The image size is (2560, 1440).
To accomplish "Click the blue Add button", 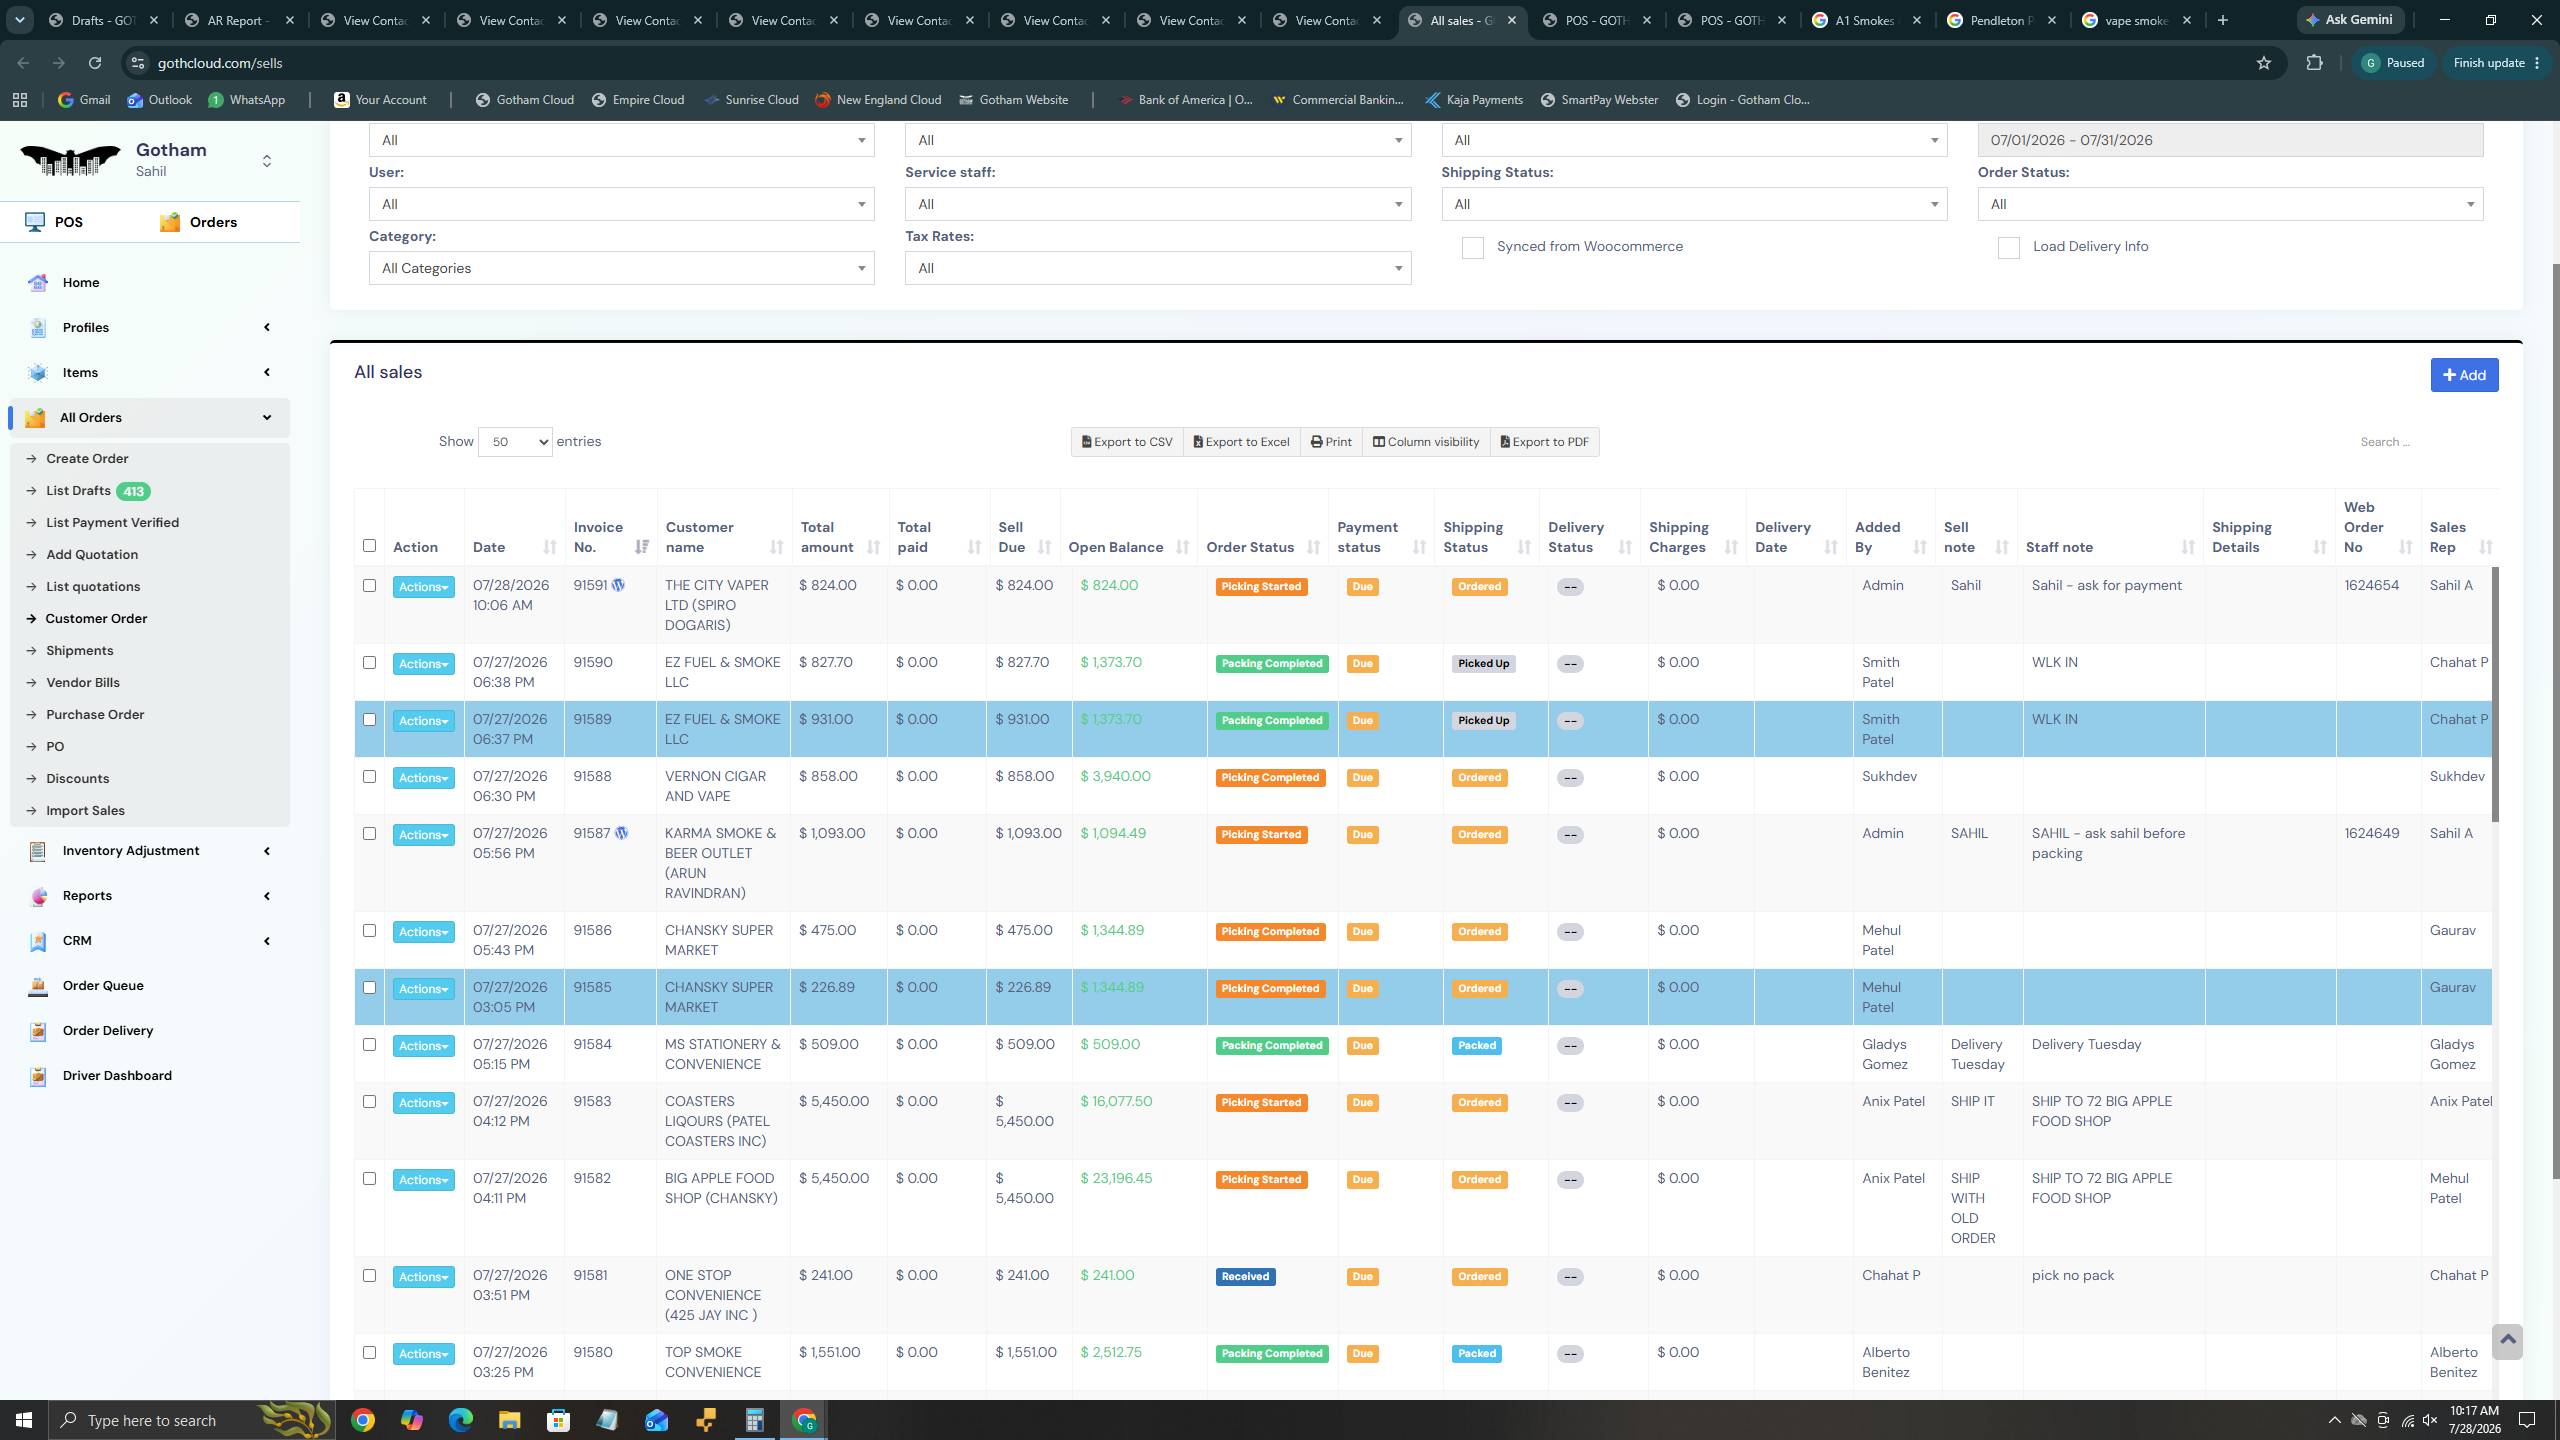I will point(2464,375).
